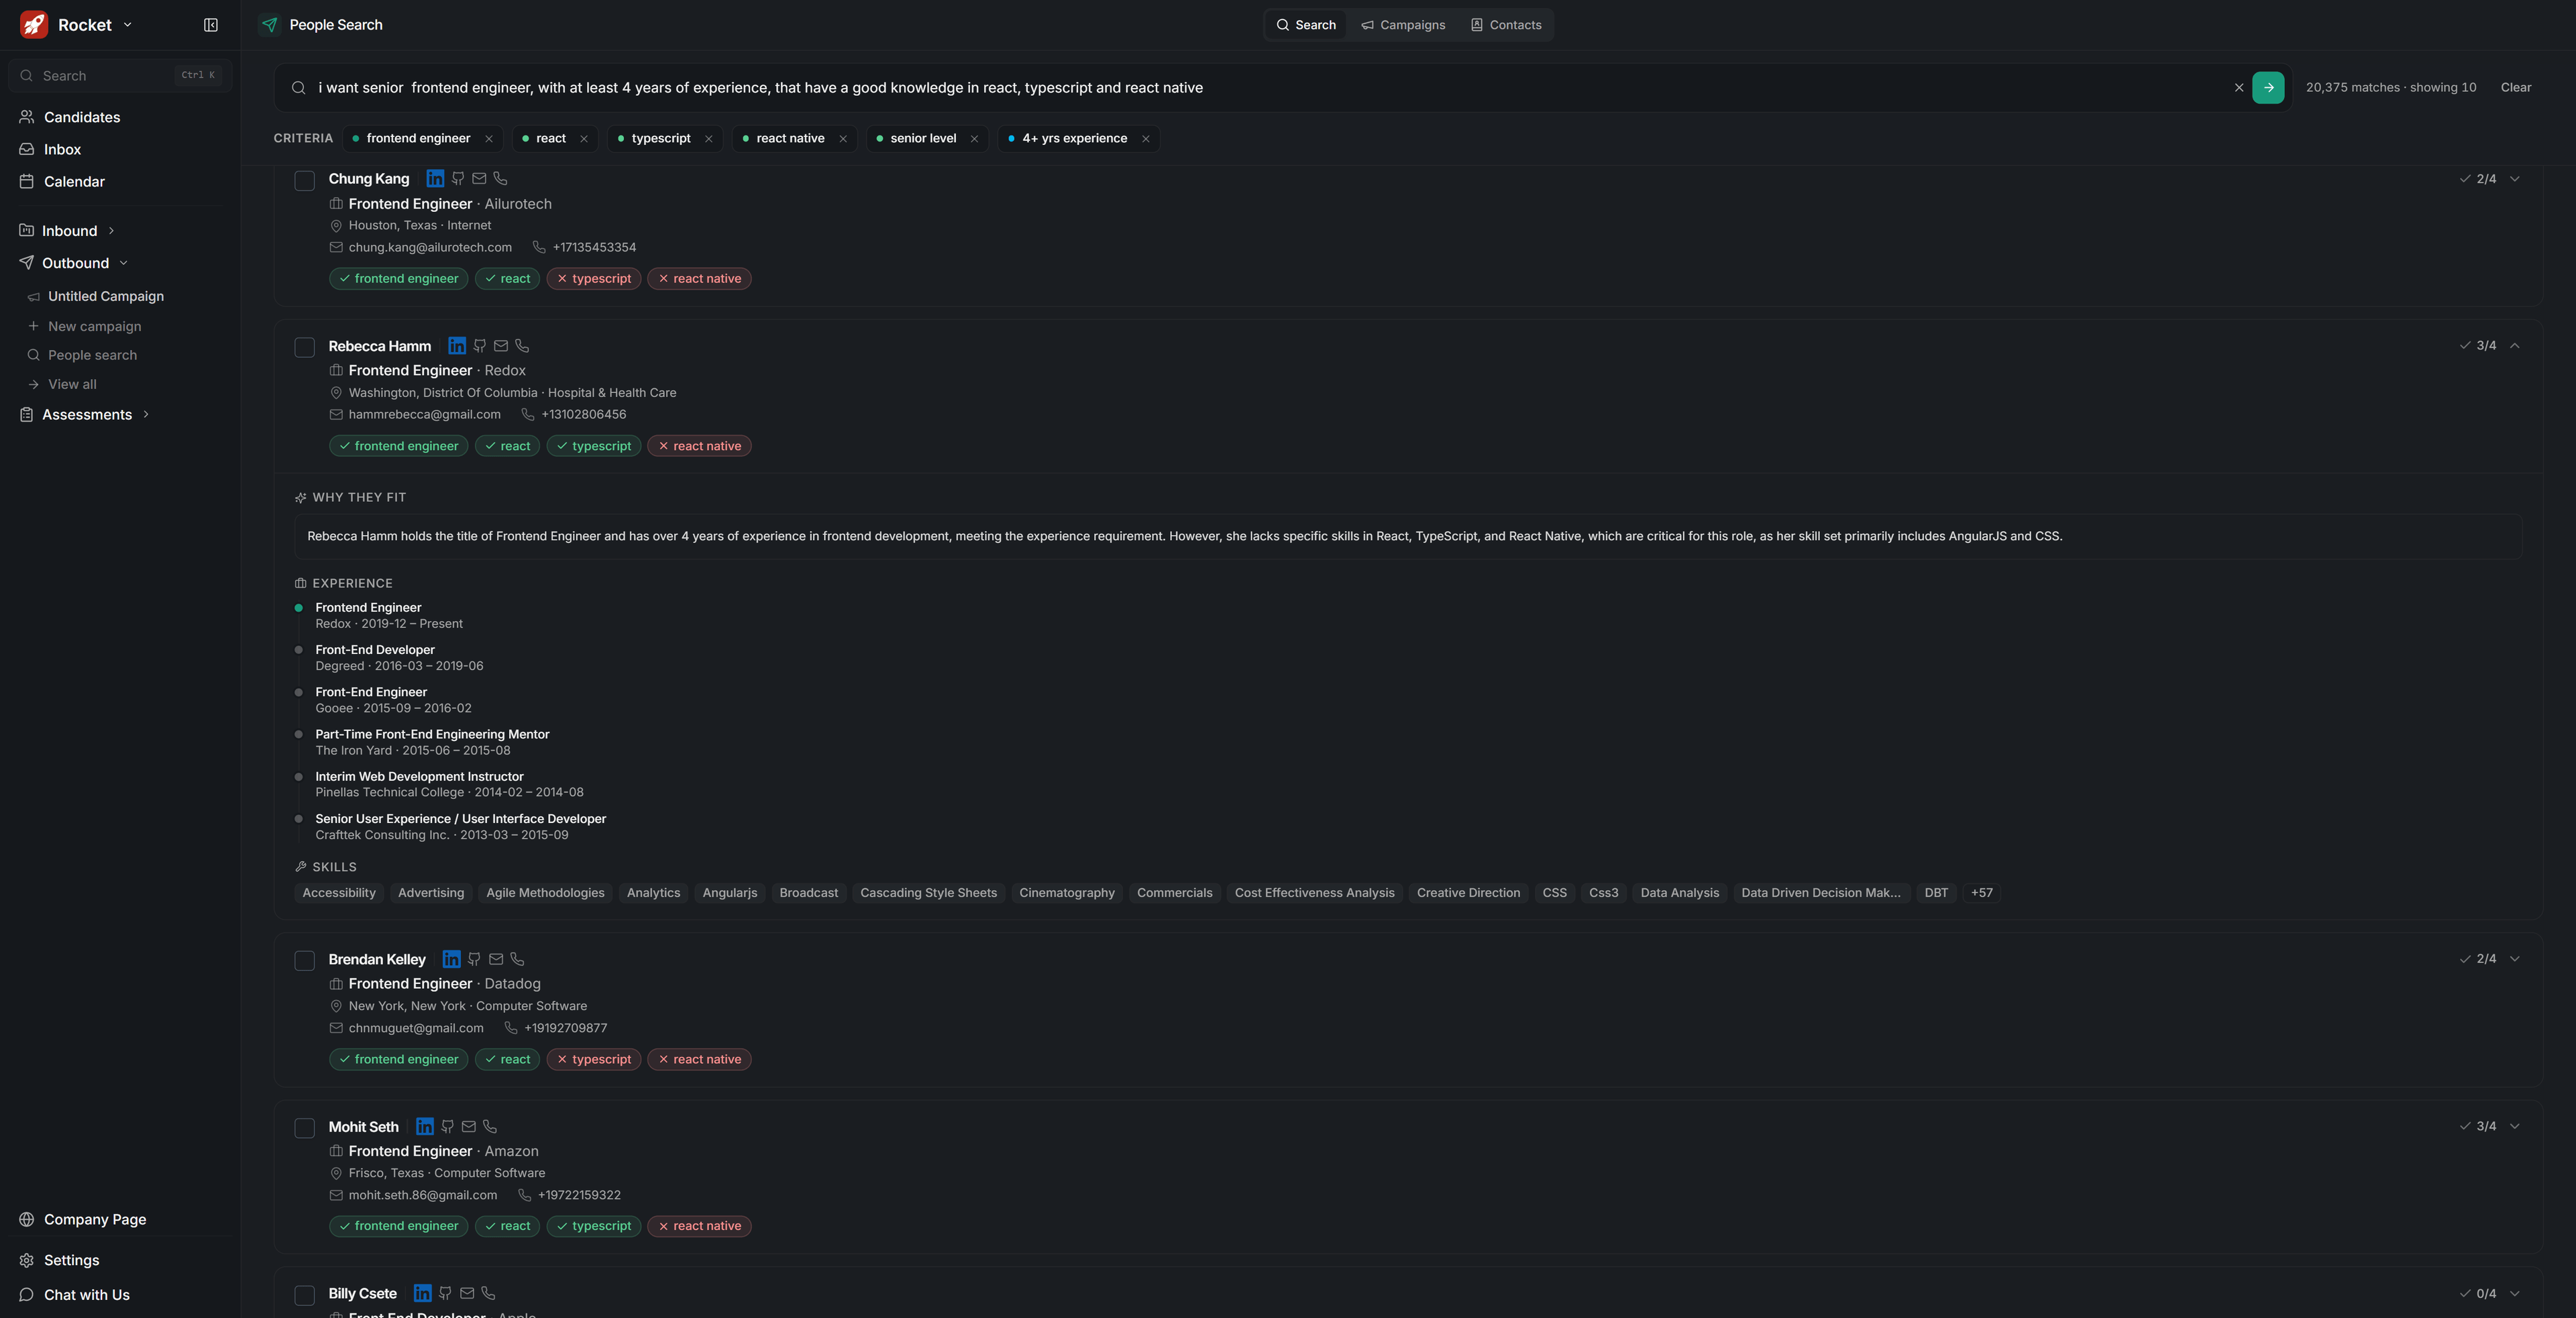Open Rebecca Hamm's LinkedIn icon
Viewport: 2576px width, 1318px height.
pyautogui.click(x=457, y=346)
